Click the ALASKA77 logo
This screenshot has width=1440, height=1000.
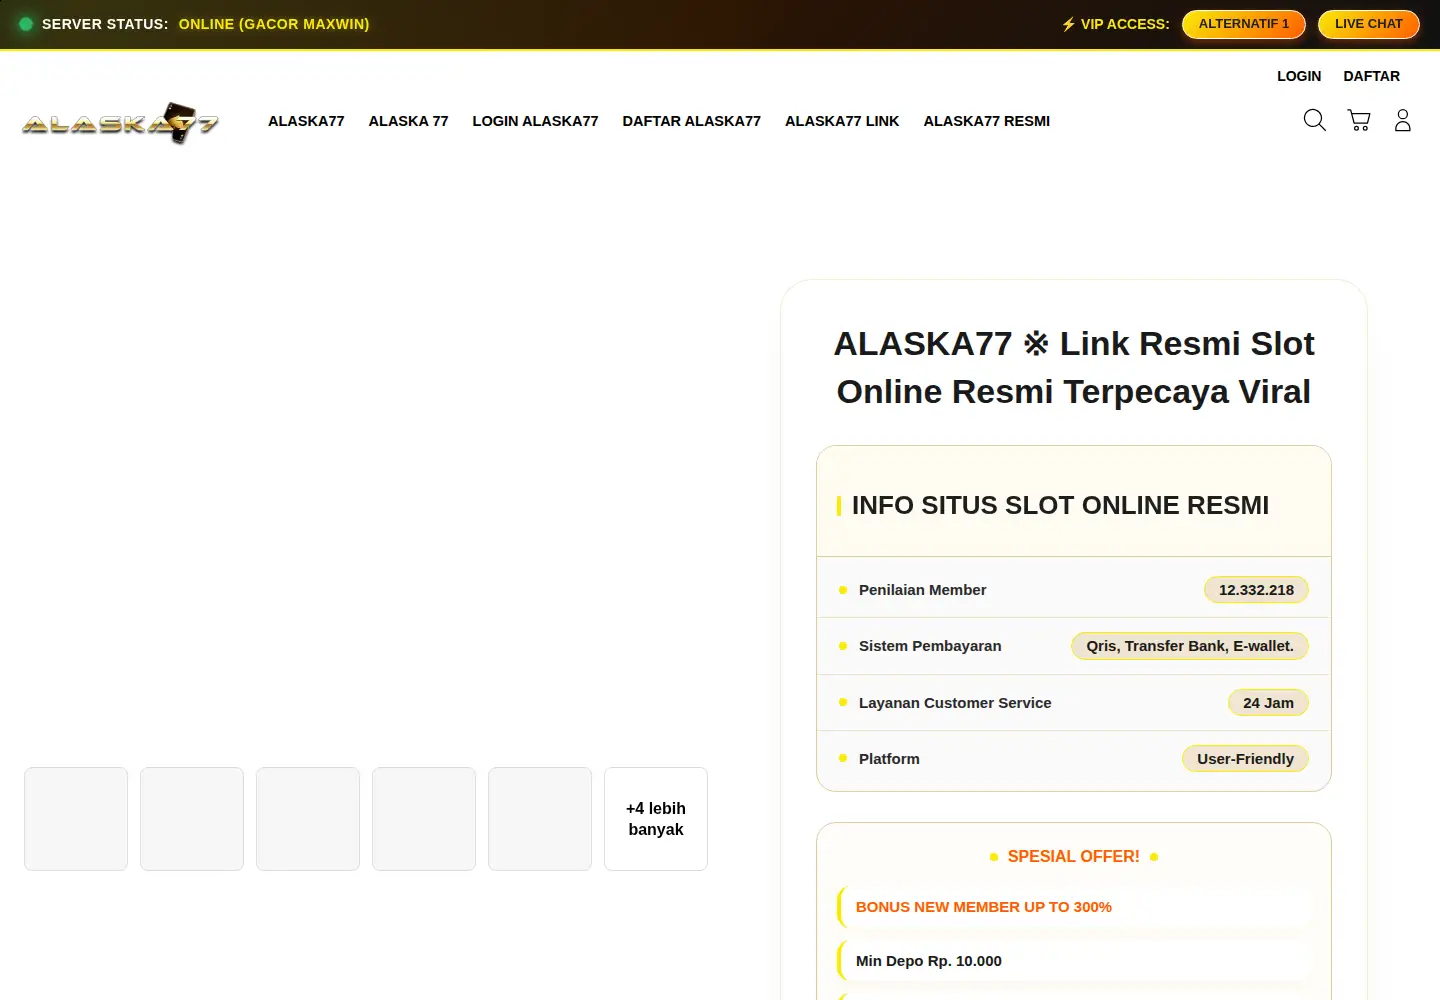coord(120,123)
